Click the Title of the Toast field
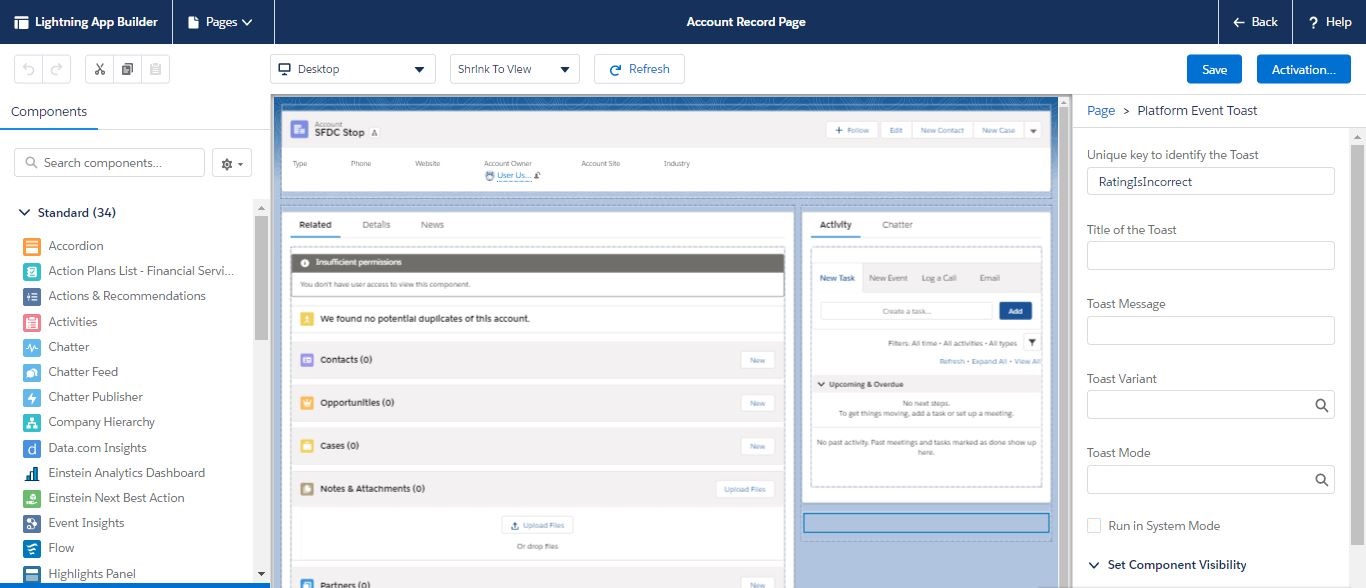Viewport: 1366px width, 588px height. [1210, 255]
